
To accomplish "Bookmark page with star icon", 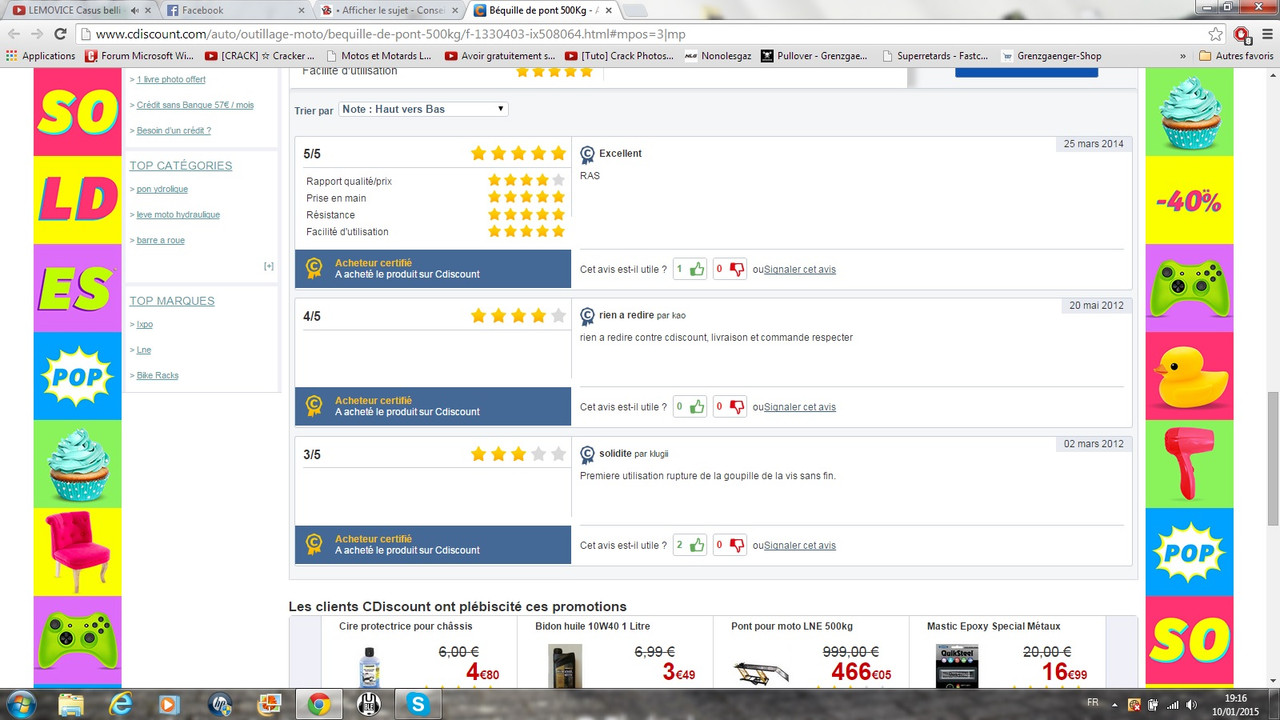I will pos(1215,34).
